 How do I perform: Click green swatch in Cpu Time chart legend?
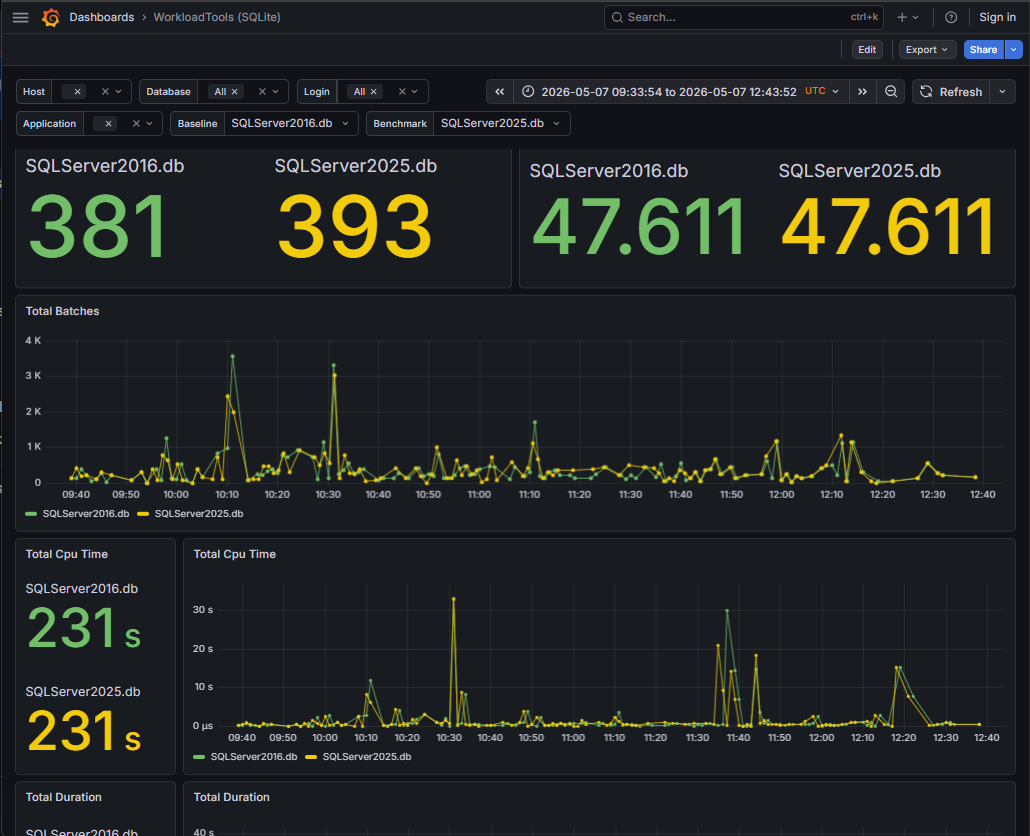coord(199,757)
